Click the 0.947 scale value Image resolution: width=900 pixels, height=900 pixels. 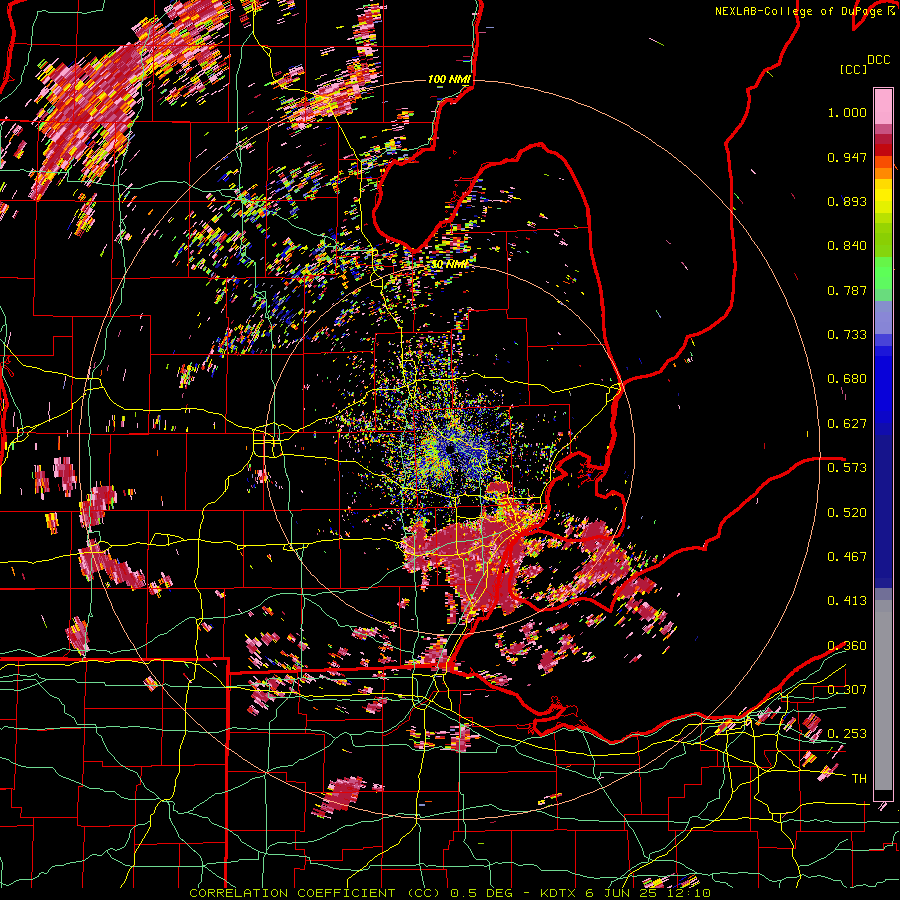click(847, 157)
